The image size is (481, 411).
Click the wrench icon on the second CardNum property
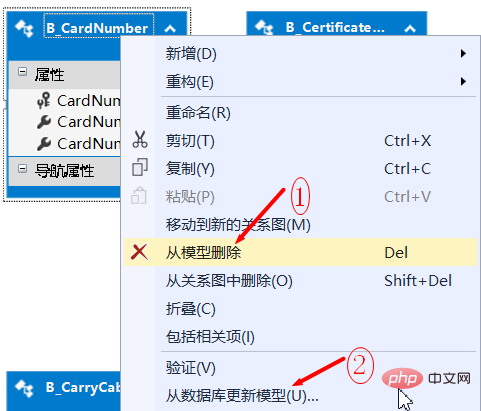tap(44, 122)
